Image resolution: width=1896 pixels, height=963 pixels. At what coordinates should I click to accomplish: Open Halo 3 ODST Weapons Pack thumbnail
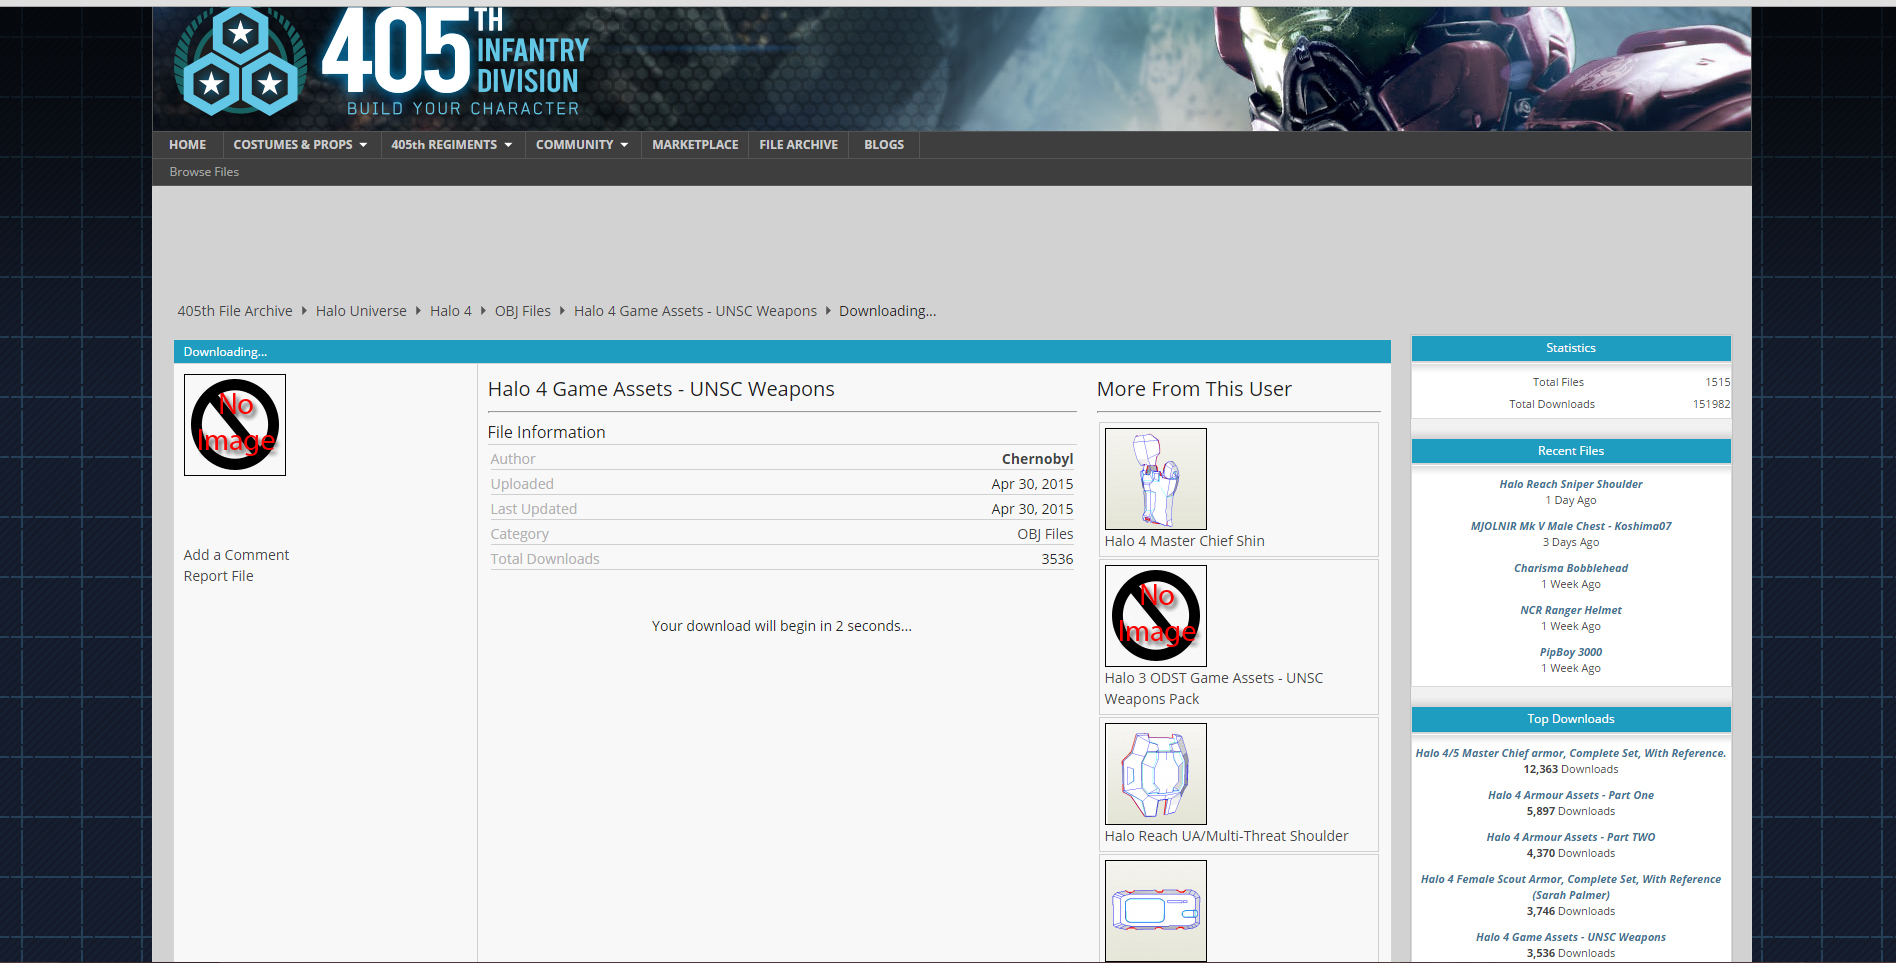[x=1156, y=616]
